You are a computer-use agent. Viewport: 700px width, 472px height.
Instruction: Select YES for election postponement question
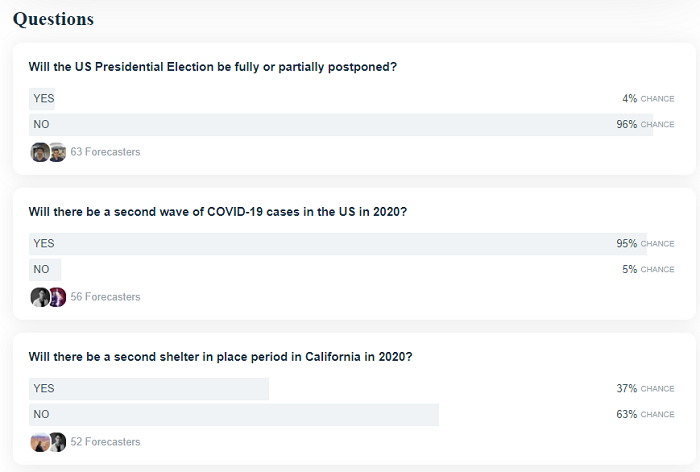point(352,99)
